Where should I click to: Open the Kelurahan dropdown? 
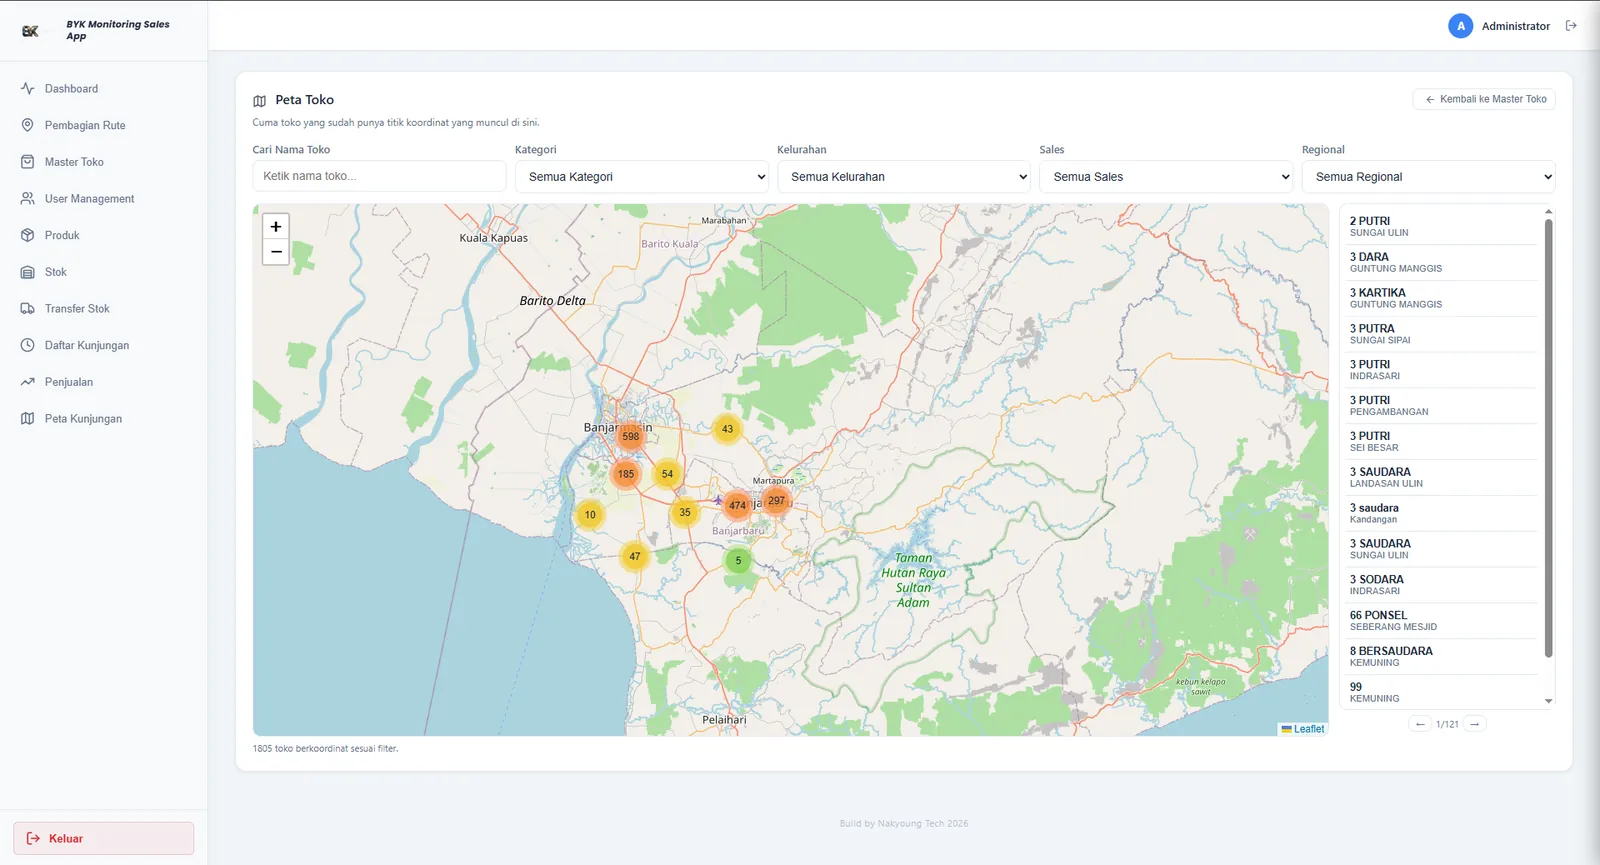pyautogui.click(x=904, y=177)
